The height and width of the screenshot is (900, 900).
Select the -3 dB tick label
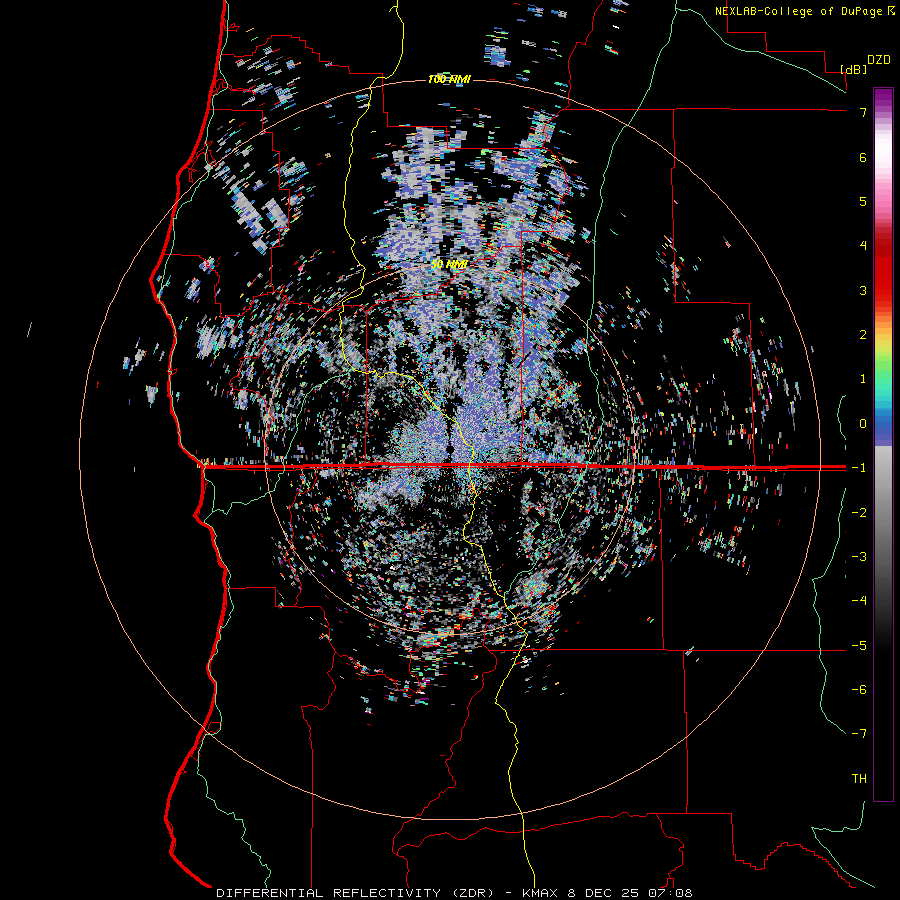pyautogui.click(x=859, y=556)
